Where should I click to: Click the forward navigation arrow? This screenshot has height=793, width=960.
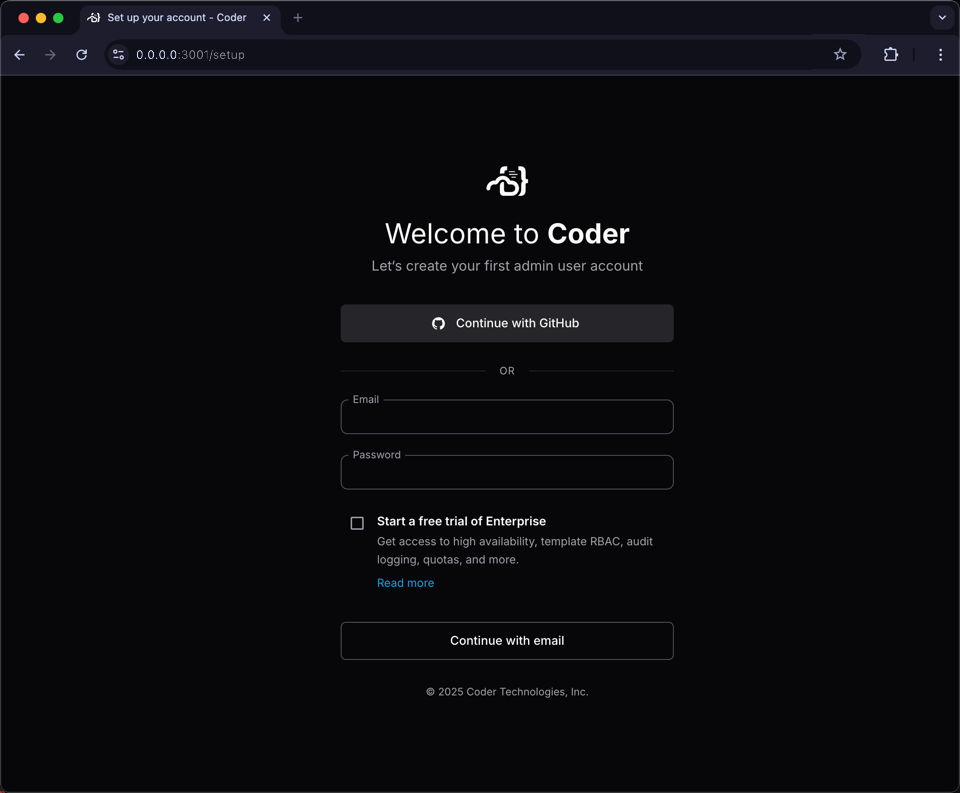[x=50, y=55]
